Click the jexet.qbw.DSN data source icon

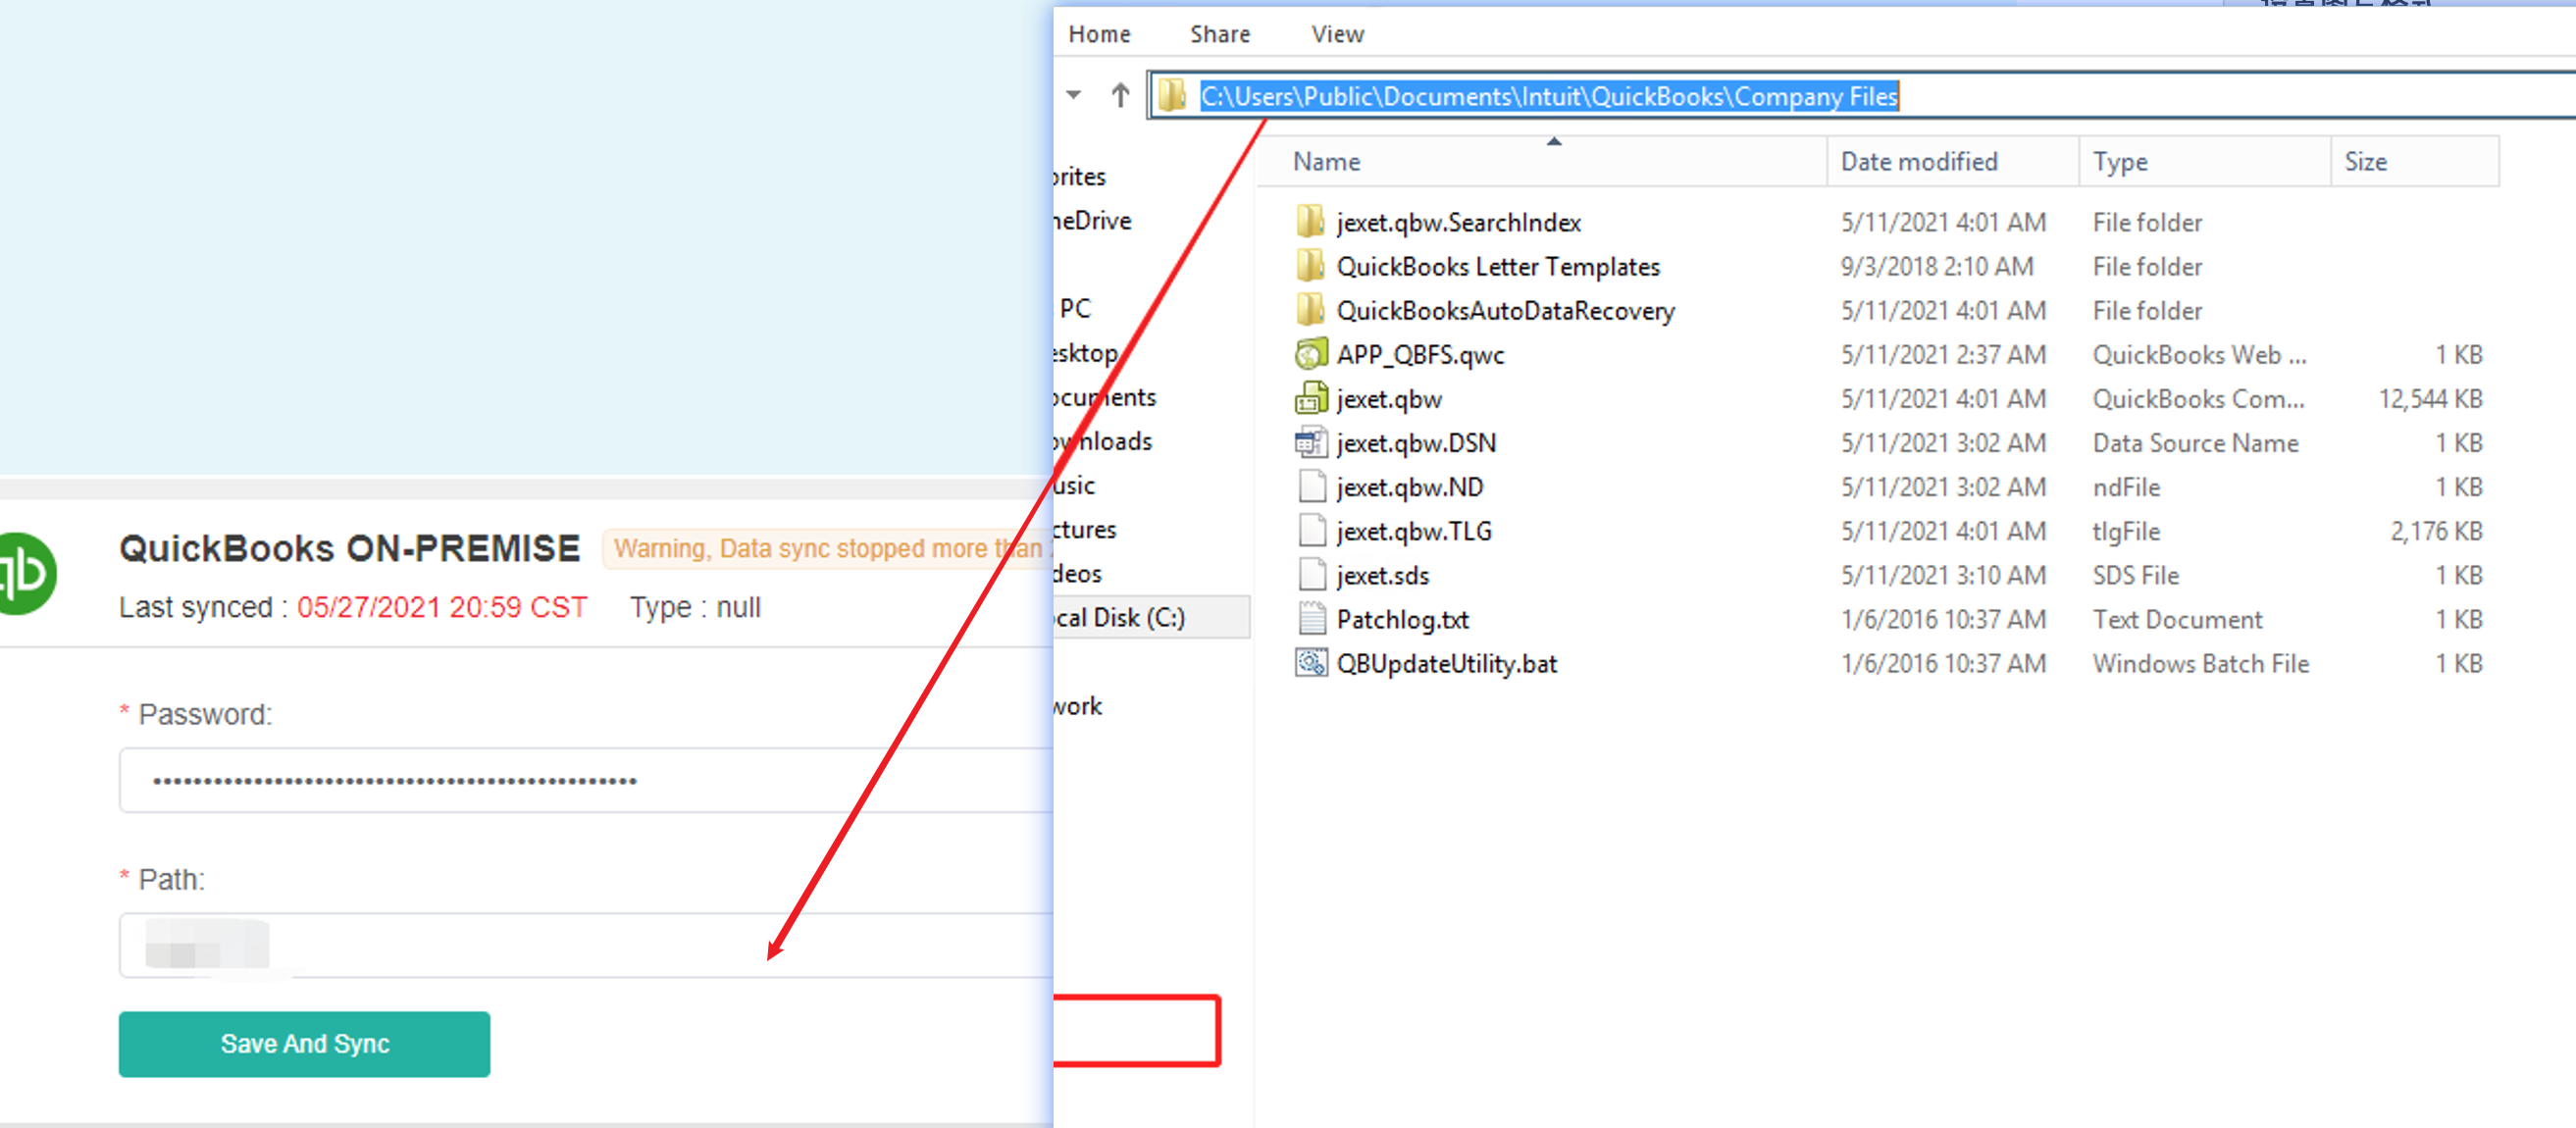[x=1310, y=443]
